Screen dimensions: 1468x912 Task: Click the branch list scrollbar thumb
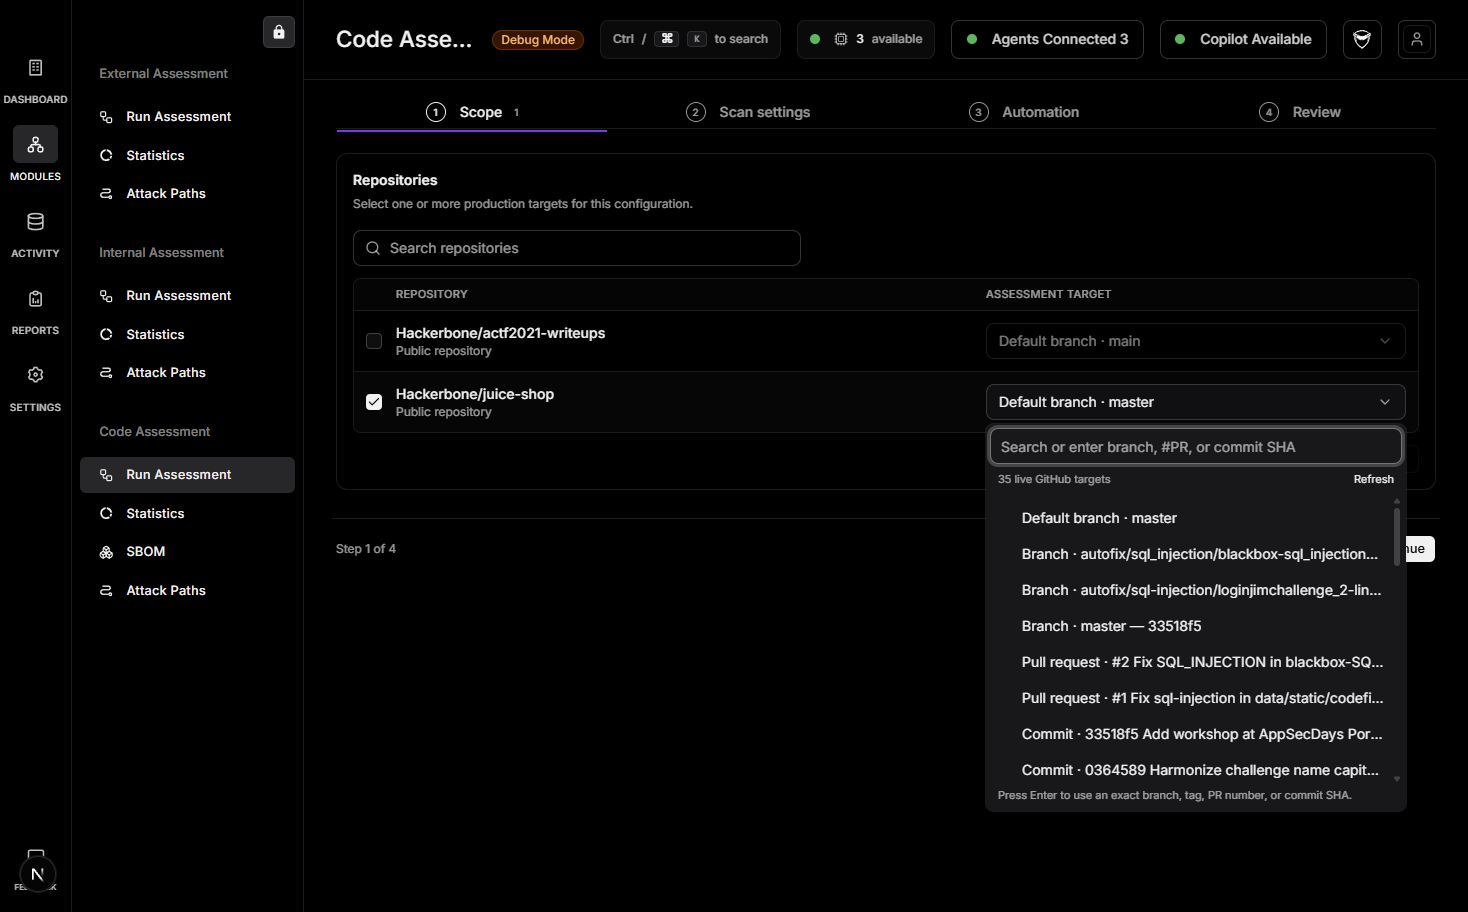[x=1397, y=537]
